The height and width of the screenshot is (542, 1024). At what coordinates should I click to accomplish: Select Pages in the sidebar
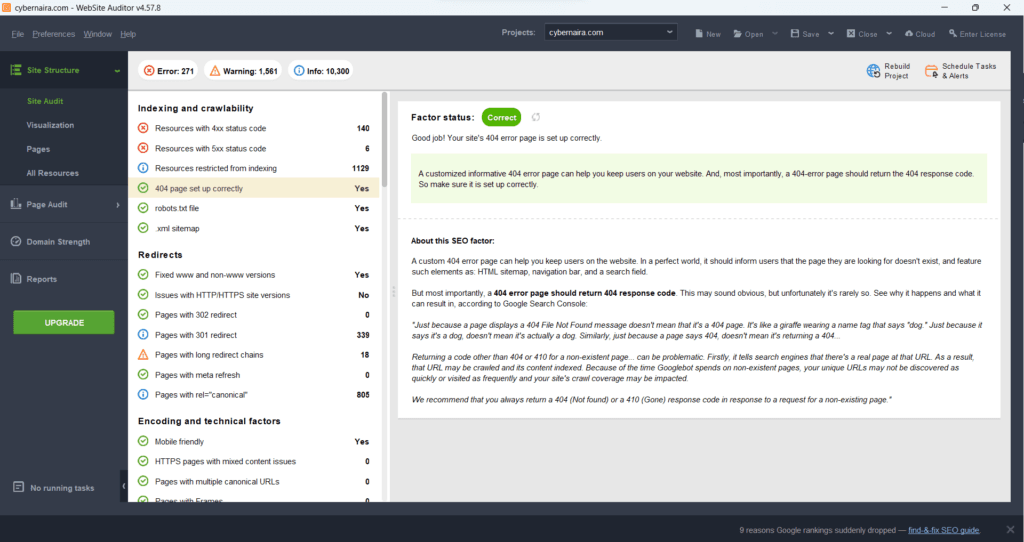(38, 149)
